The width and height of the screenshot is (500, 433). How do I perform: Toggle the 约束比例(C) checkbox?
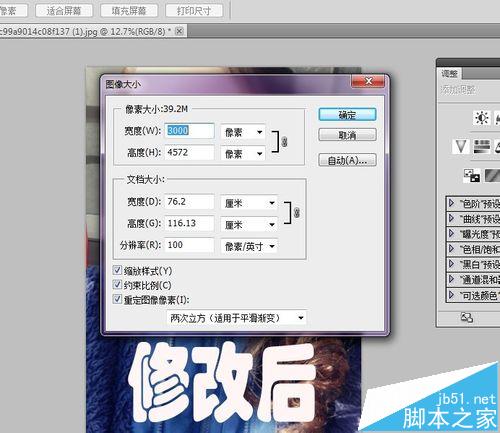[x=117, y=284]
